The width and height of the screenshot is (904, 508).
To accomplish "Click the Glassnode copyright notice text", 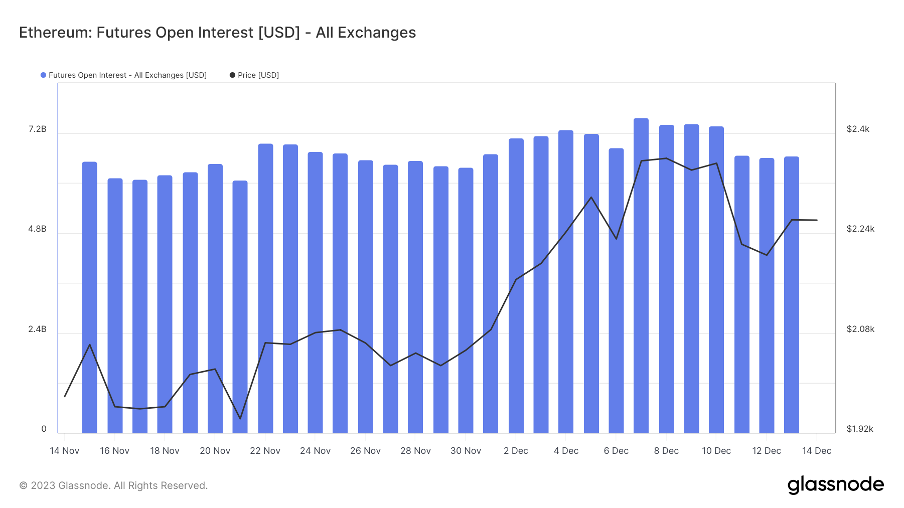I will (113, 486).
